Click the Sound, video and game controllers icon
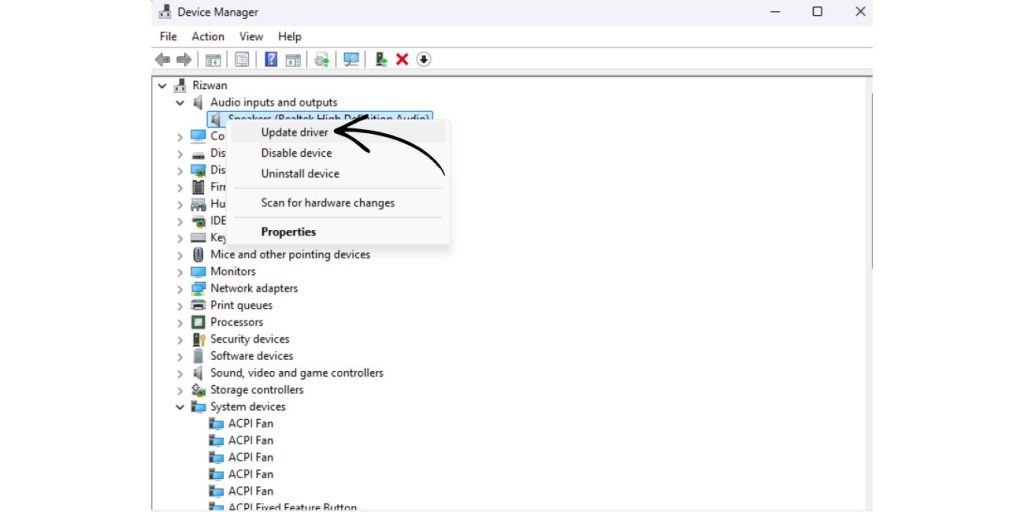Viewport: 1024px width, 512px height. tap(198, 373)
